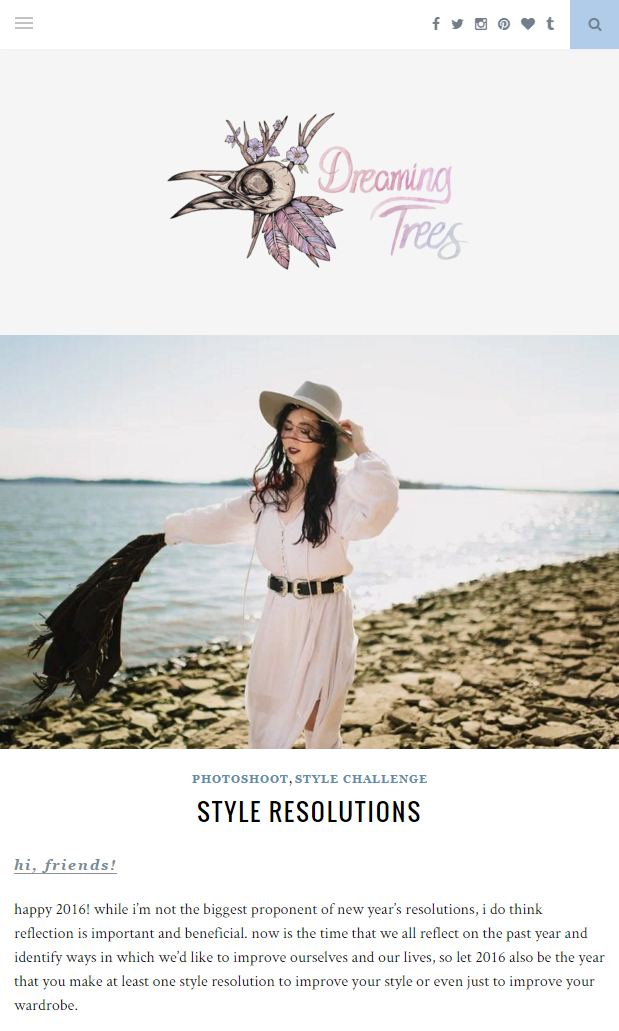The width and height of the screenshot is (619, 1031).
Task: Go to the Instagram profile icon
Action: pyautogui.click(x=481, y=24)
